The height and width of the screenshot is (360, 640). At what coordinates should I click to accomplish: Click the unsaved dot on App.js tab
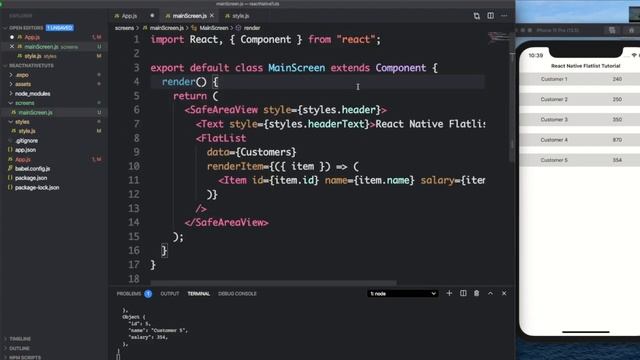tap(152, 16)
